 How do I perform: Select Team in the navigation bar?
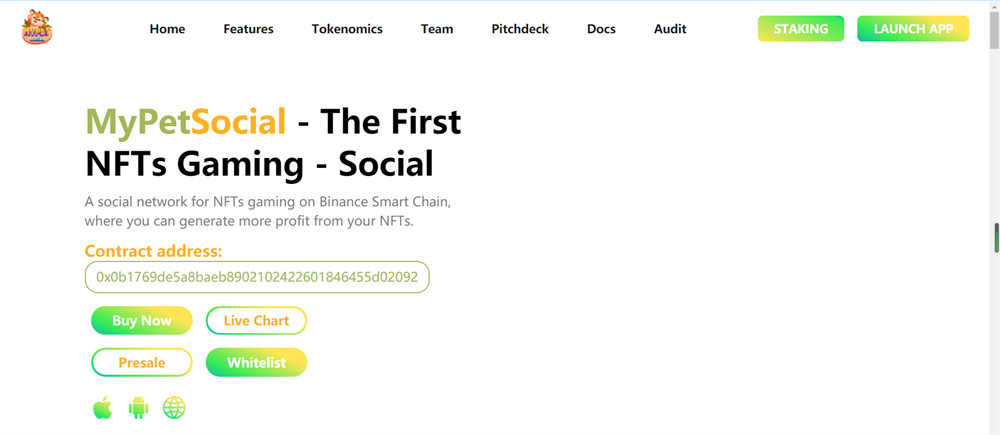(x=437, y=29)
